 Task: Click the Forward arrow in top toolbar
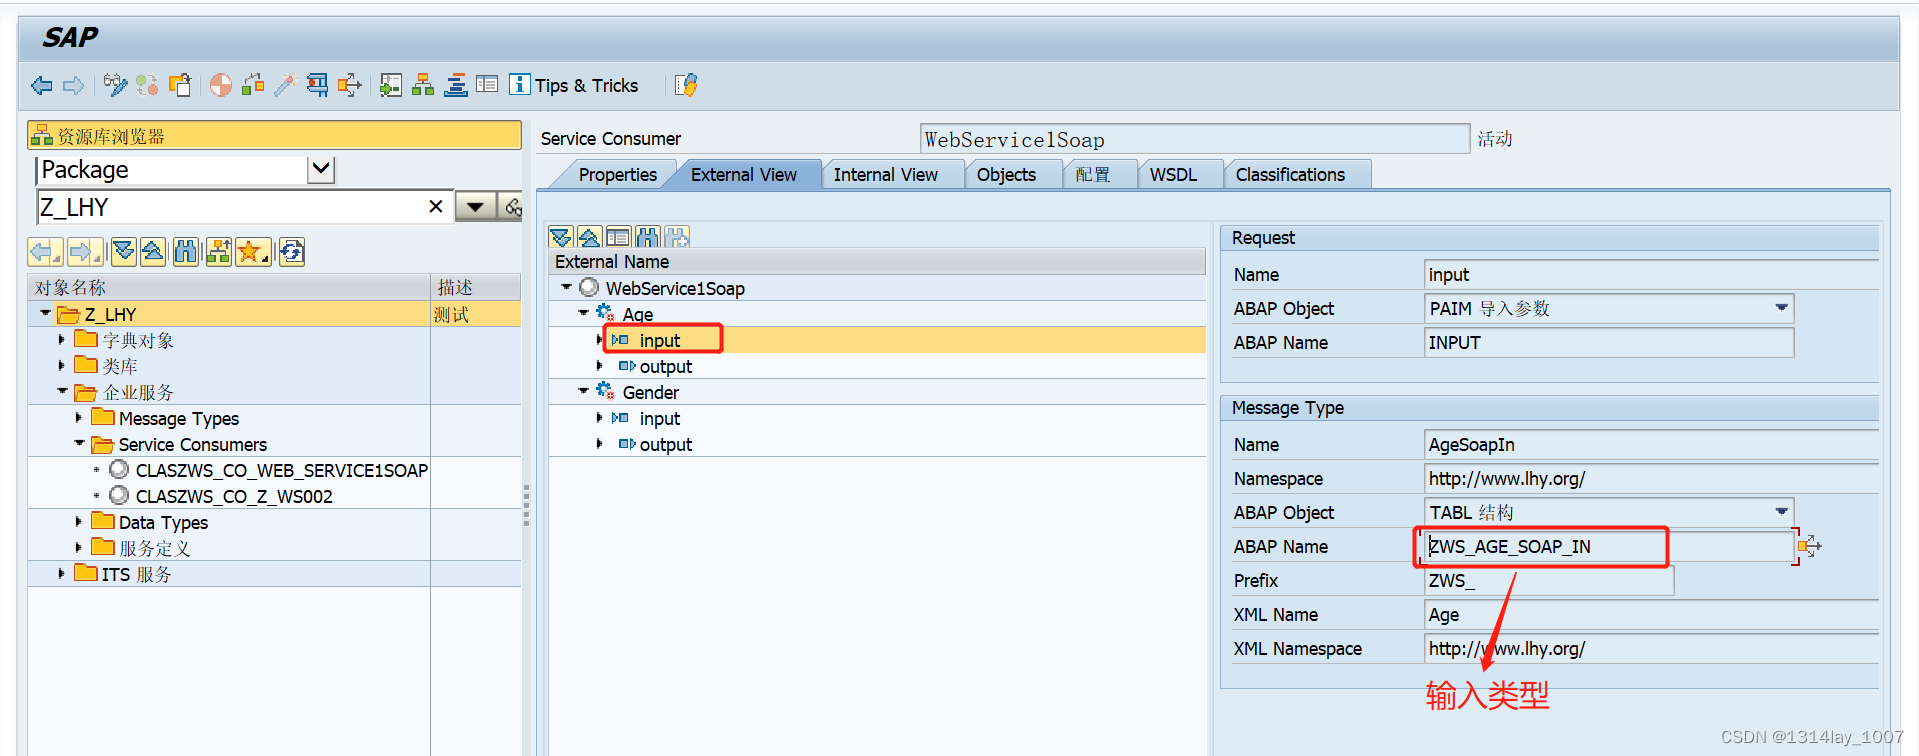(73, 86)
